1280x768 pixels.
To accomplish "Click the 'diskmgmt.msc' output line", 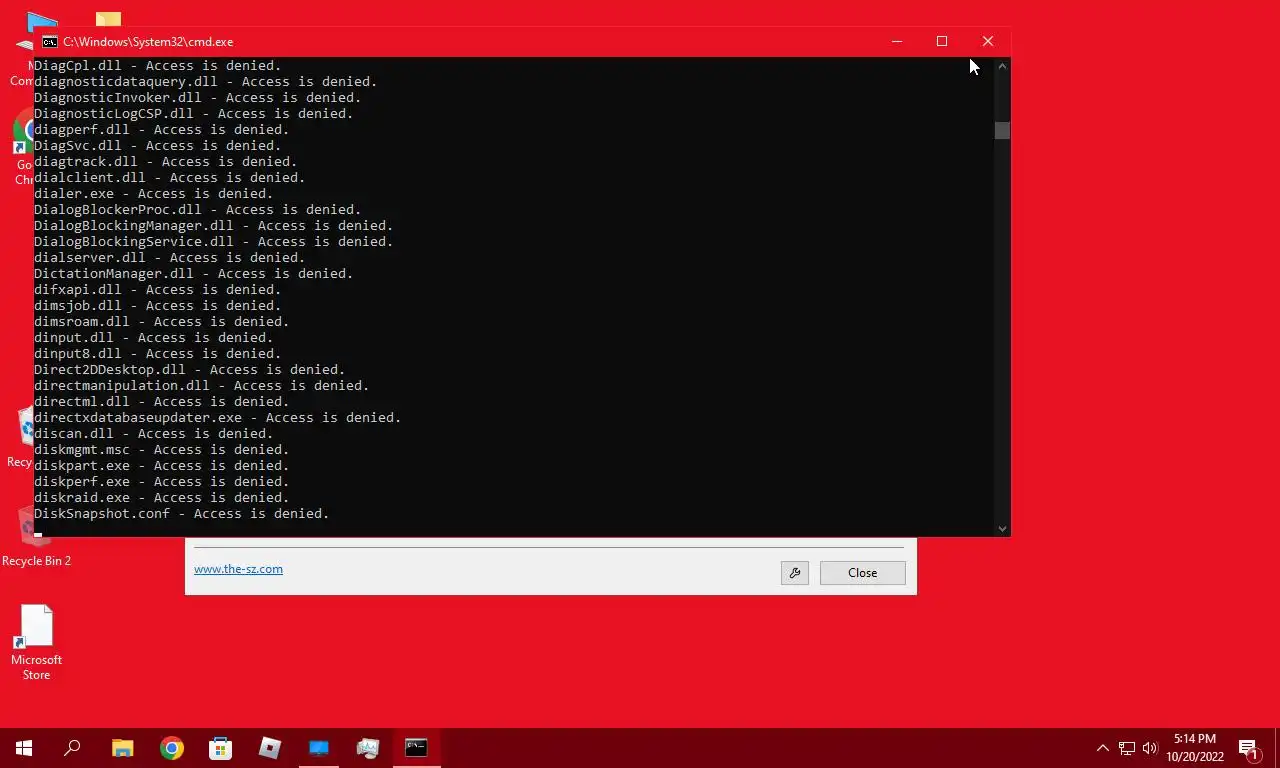I will [x=162, y=450].
